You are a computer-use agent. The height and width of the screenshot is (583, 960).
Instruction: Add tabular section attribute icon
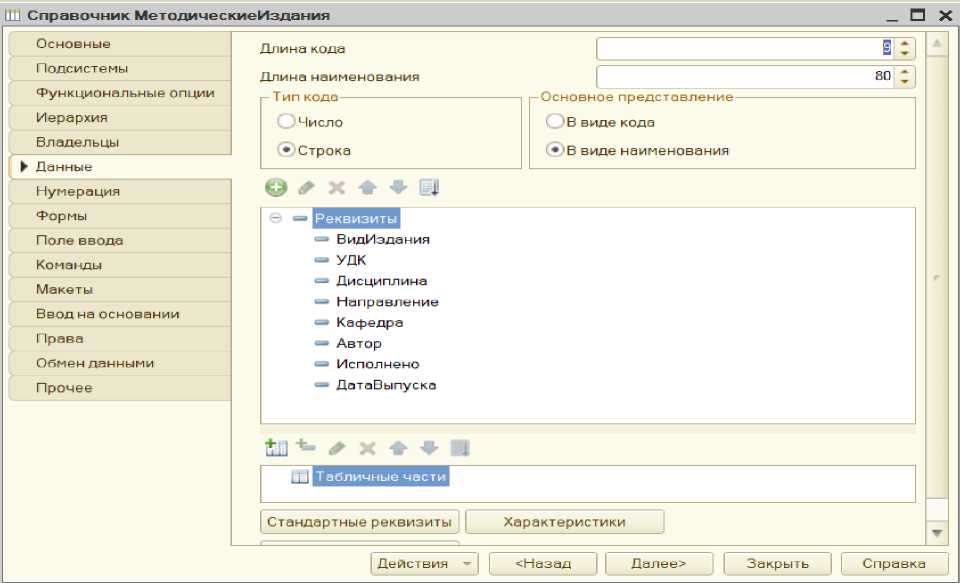[x=306, y=446]
